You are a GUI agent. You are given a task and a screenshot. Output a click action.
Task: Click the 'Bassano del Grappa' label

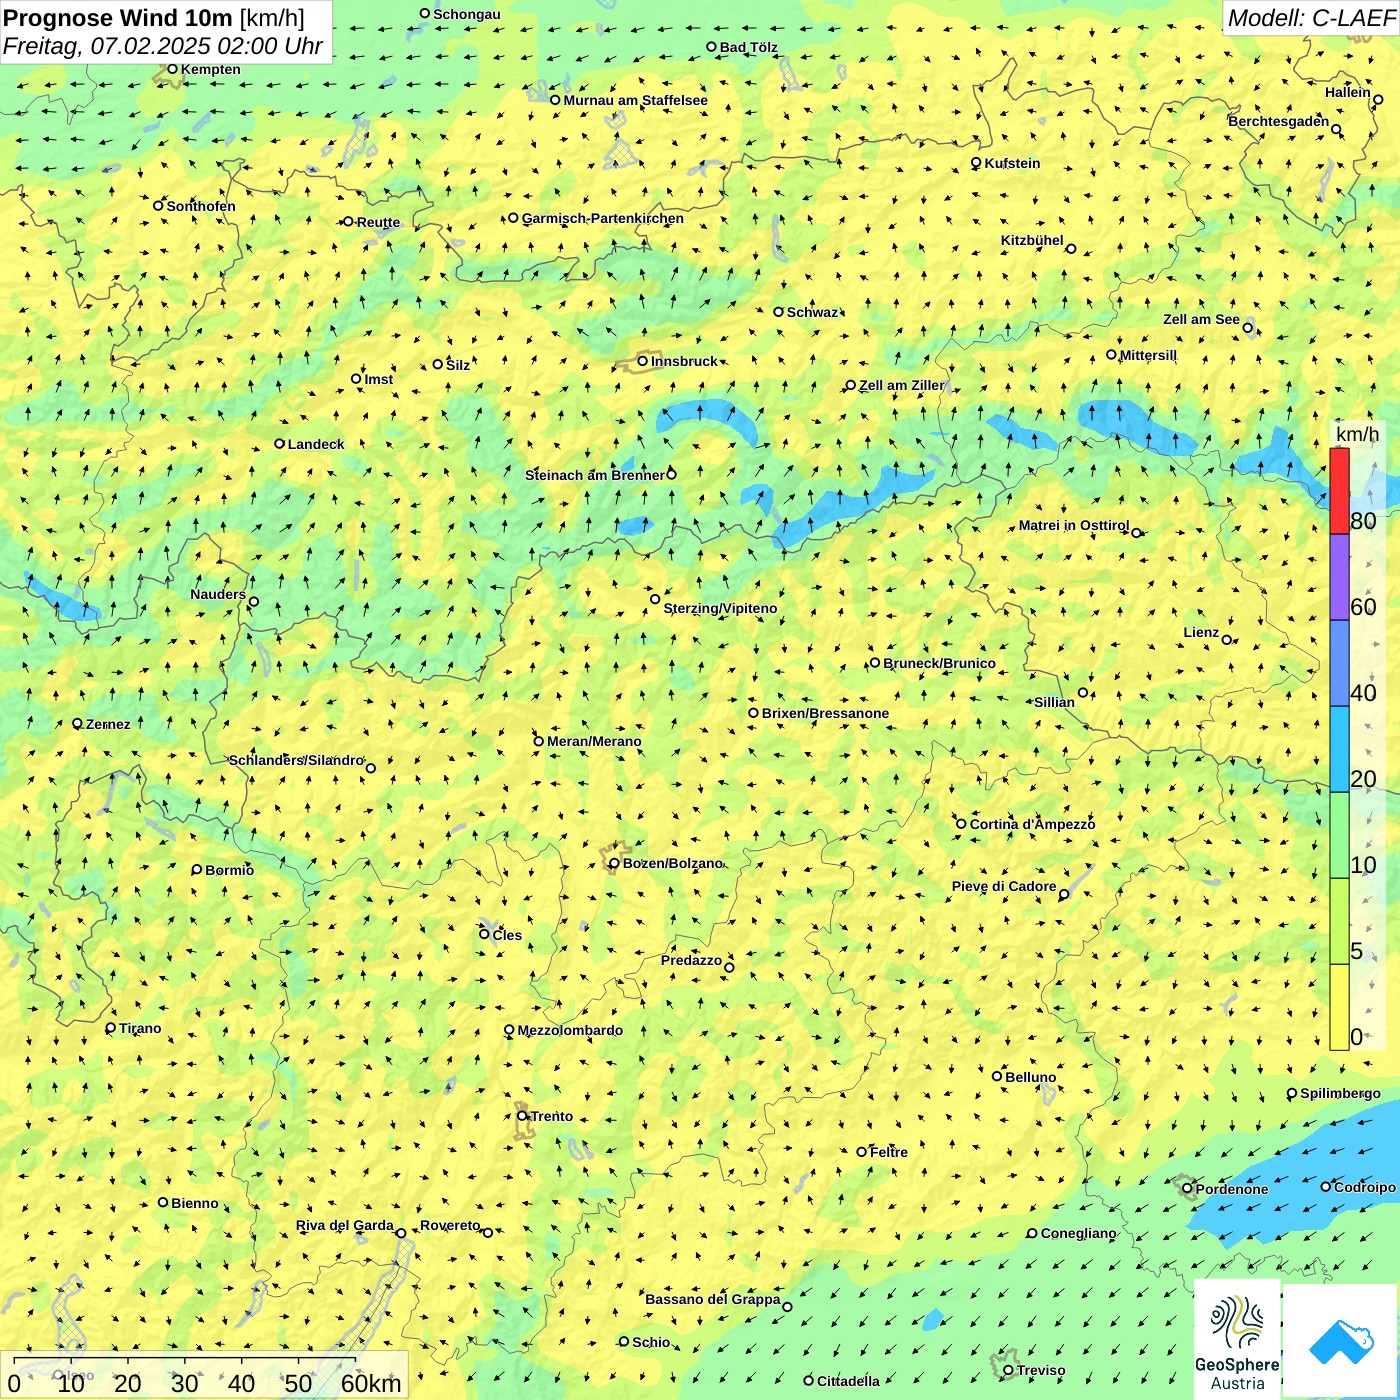click(x=713, y=1299)
